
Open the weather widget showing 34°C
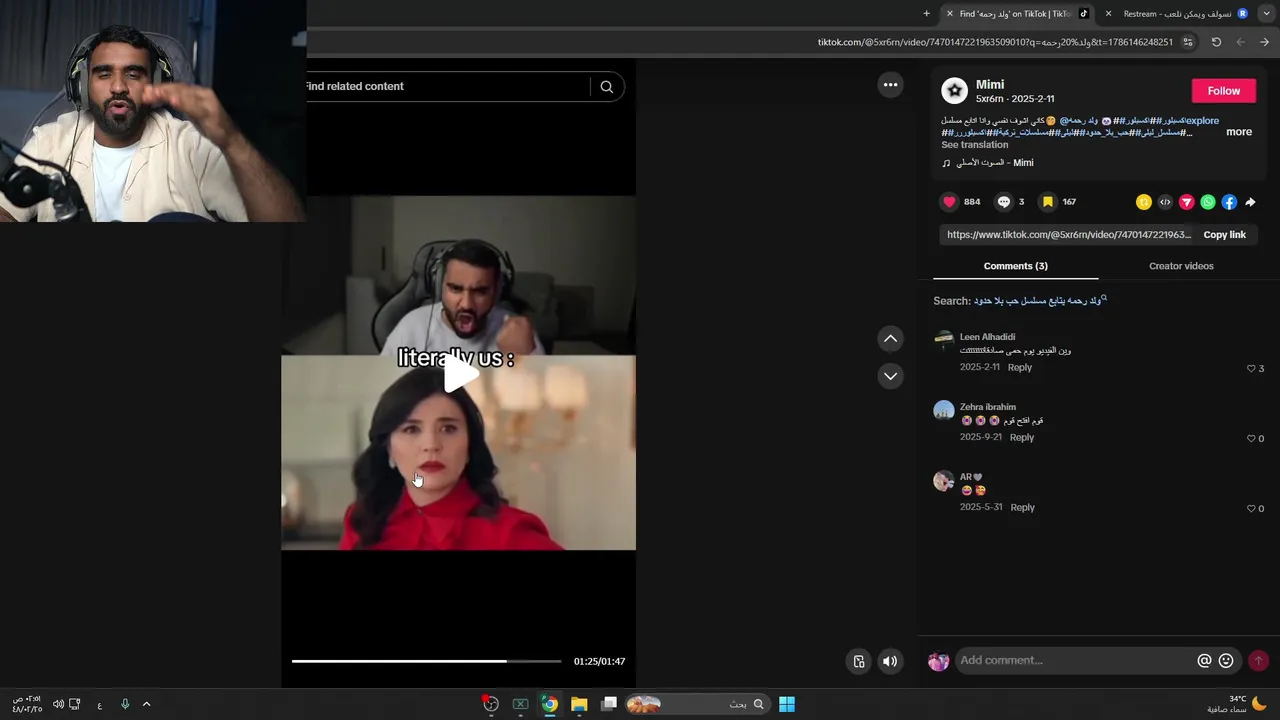pyautogui.click(x=1237, y=704)
